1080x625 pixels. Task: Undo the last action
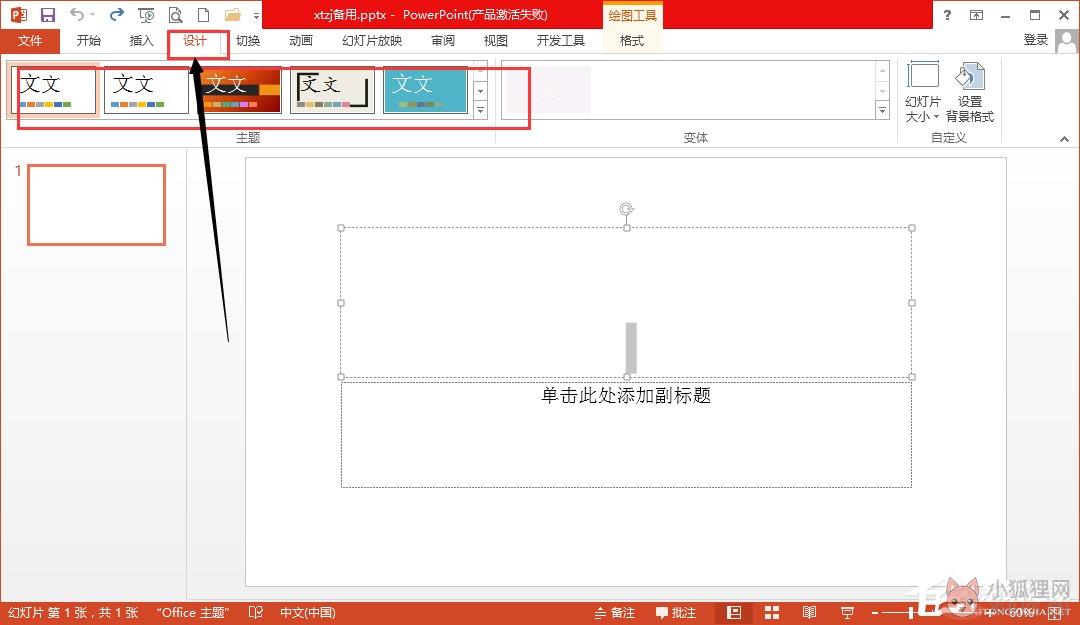[x=76, y=14]
